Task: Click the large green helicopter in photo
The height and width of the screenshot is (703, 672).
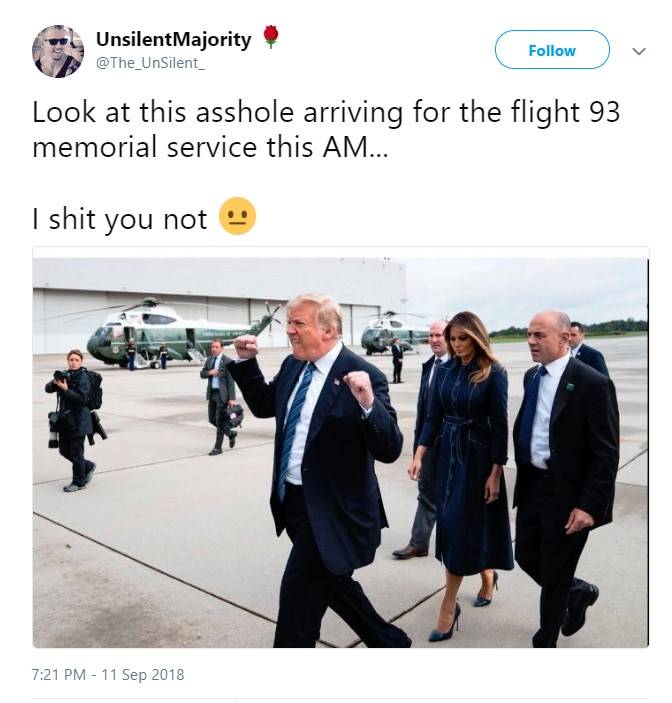Action: [179, 332]
